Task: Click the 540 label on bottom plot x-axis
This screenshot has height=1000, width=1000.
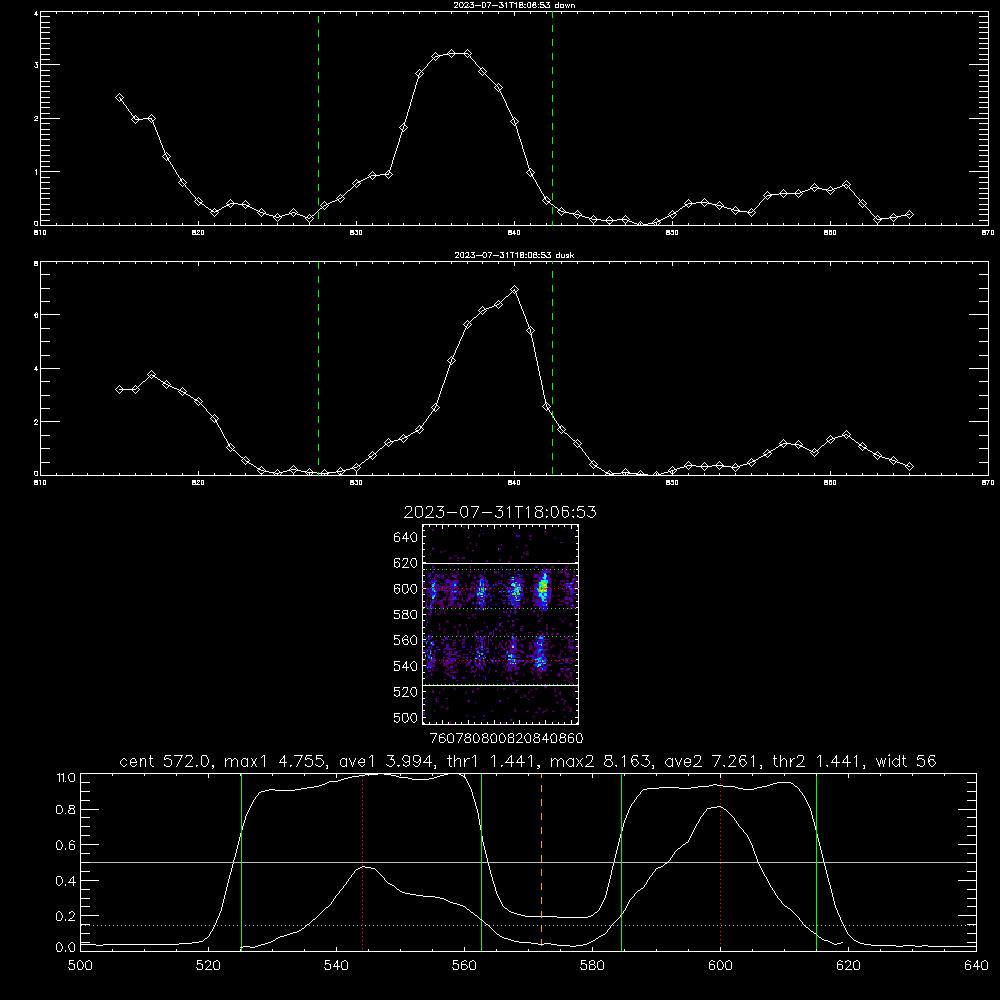Action: point(336,966)
